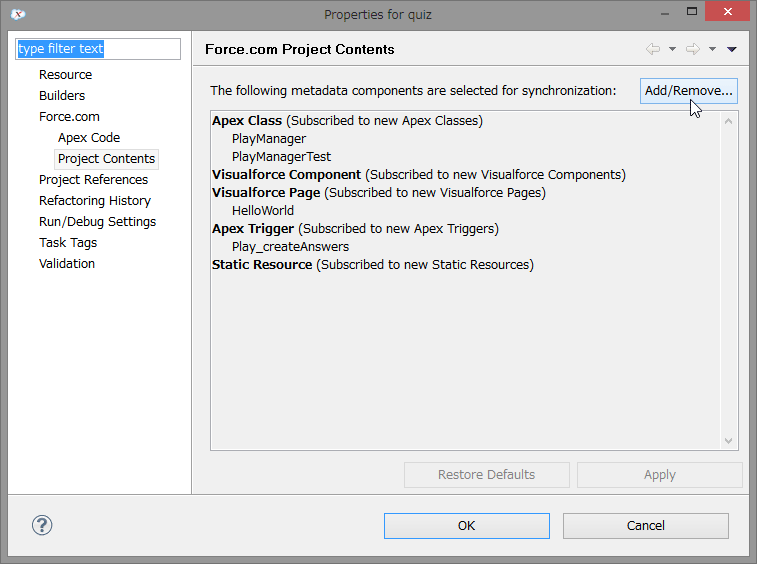
Task: Open the view menu triangle in header
Action: pos(732,49)
